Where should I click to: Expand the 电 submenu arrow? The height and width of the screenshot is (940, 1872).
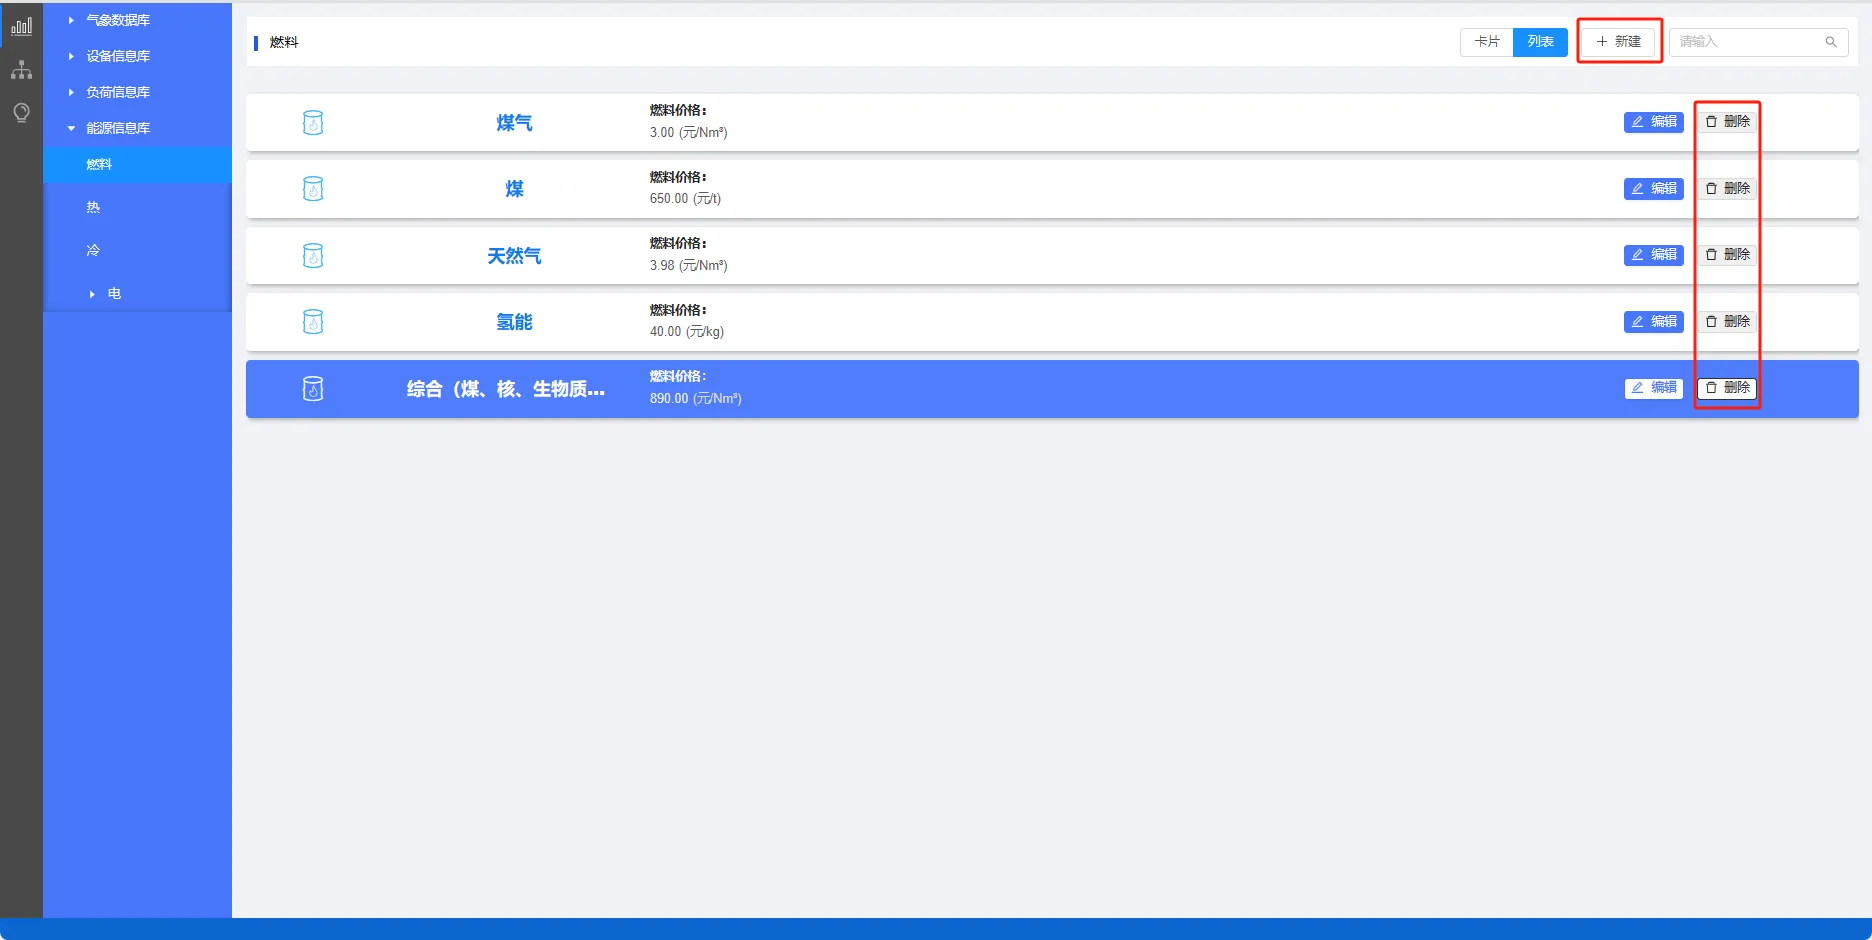pos(92,294)
